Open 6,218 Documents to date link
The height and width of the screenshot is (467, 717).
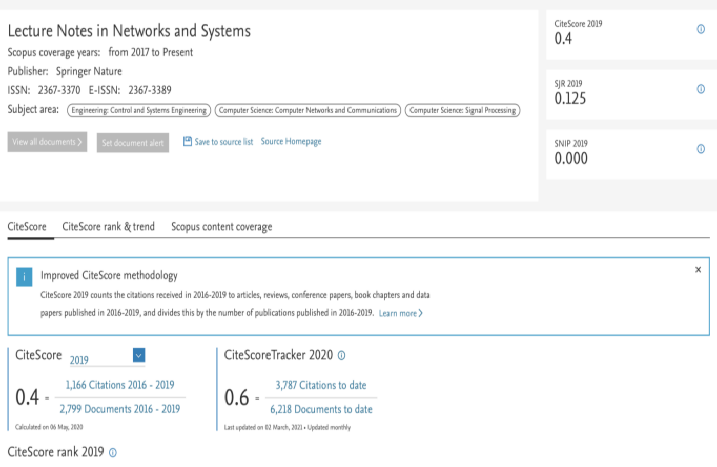click(321, 409)
